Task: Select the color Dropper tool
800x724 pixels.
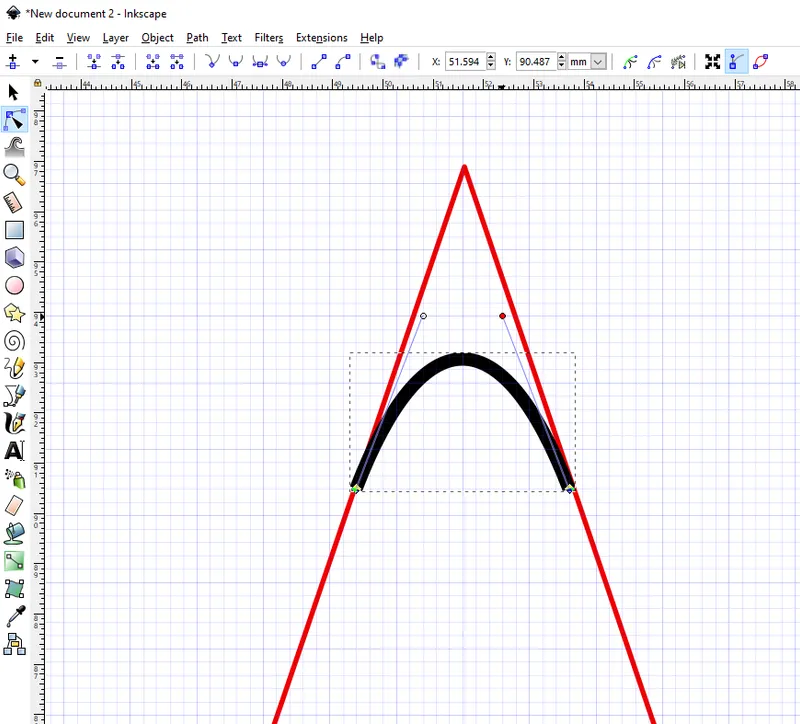Action: click(13, 617)
